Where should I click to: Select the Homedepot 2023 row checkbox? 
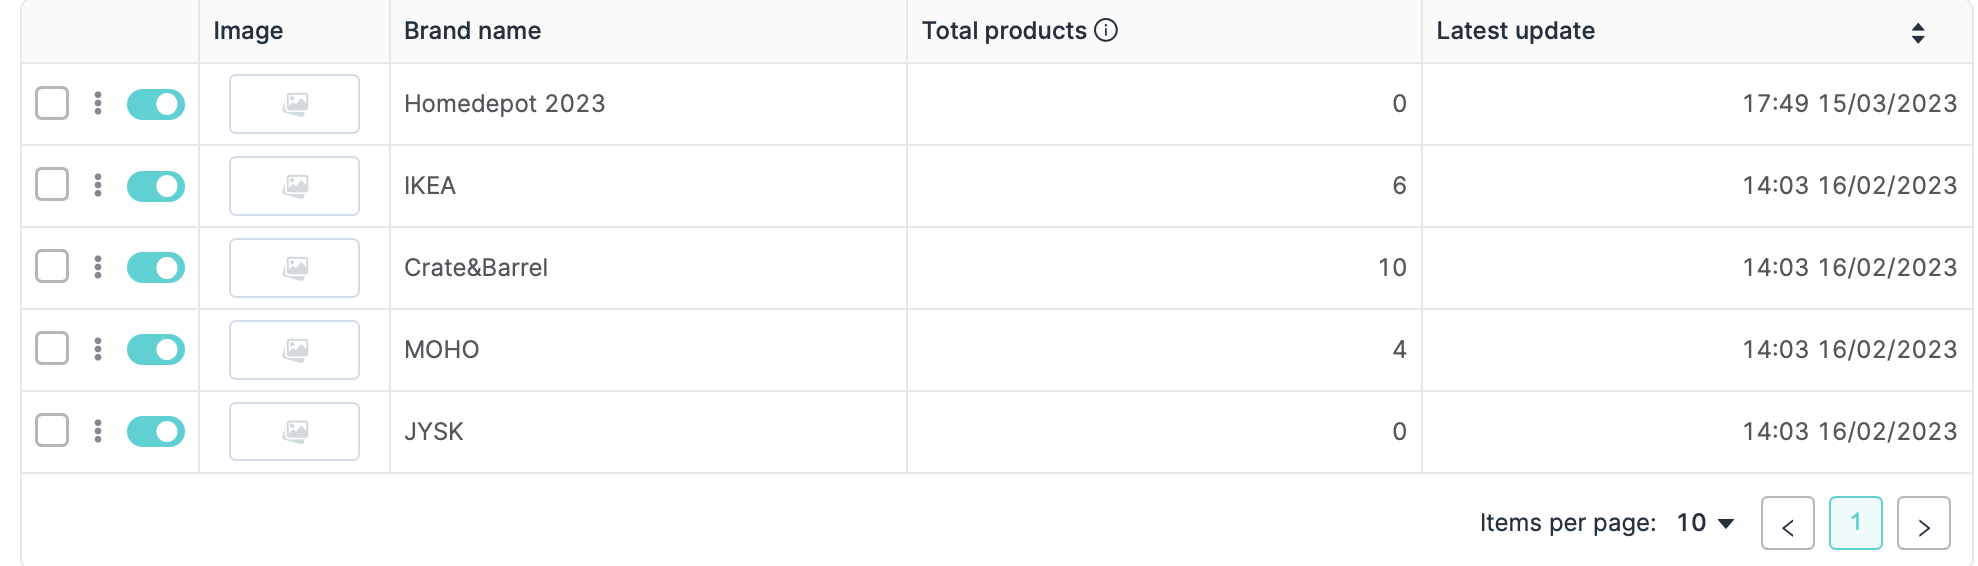(x=52, y=103)
